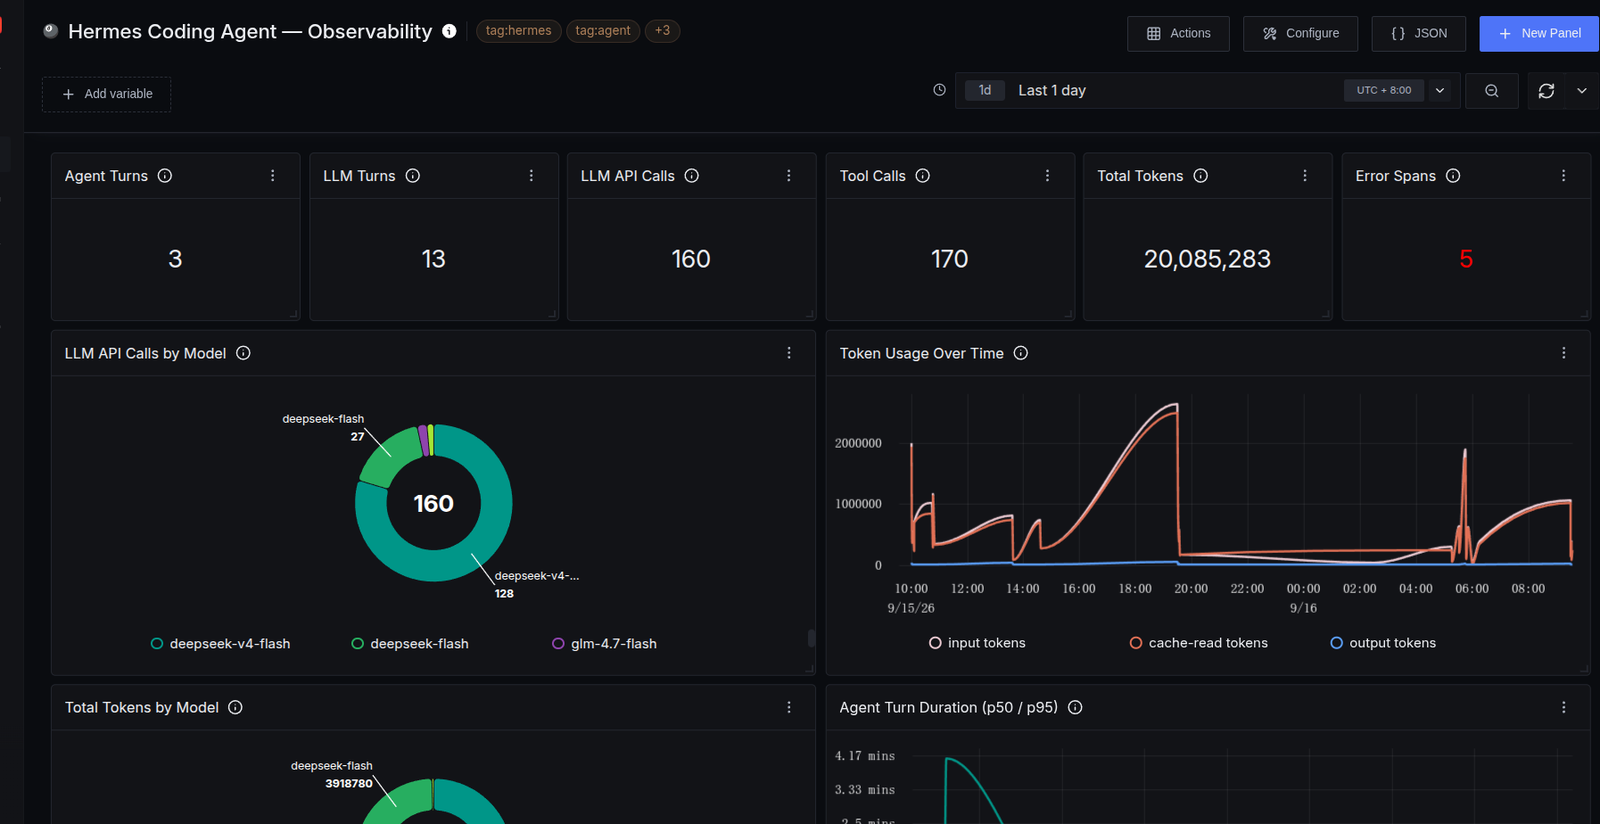
Task: Click the New Panel button
Action: [x=1539, y=33]
